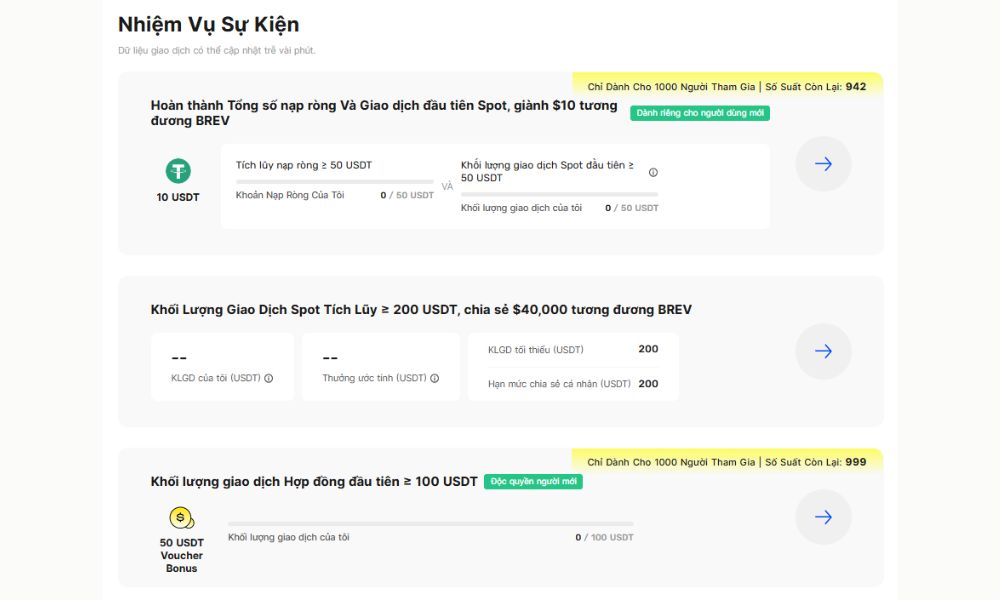Click the green USDT Tether icon
The image size is (1000, 600).
click(177, 171)
